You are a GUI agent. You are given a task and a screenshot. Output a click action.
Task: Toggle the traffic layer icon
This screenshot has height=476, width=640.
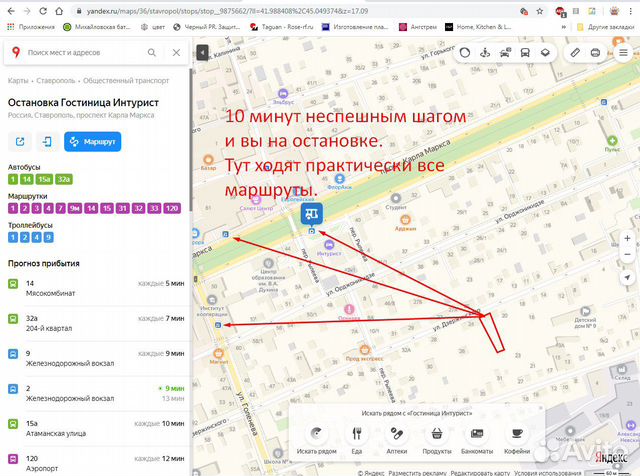tap(465, 53)
